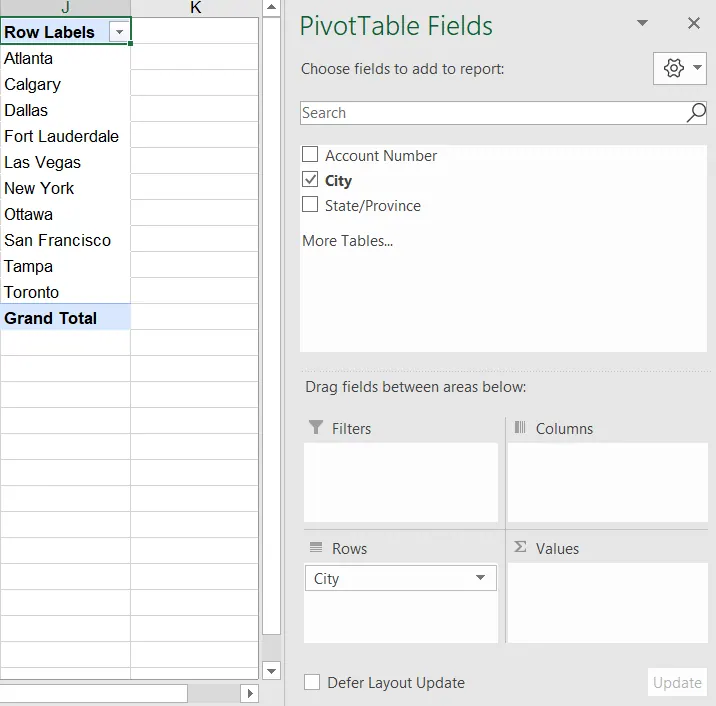
Task: Enable Defer Layout Update
Action: point(312,682)
